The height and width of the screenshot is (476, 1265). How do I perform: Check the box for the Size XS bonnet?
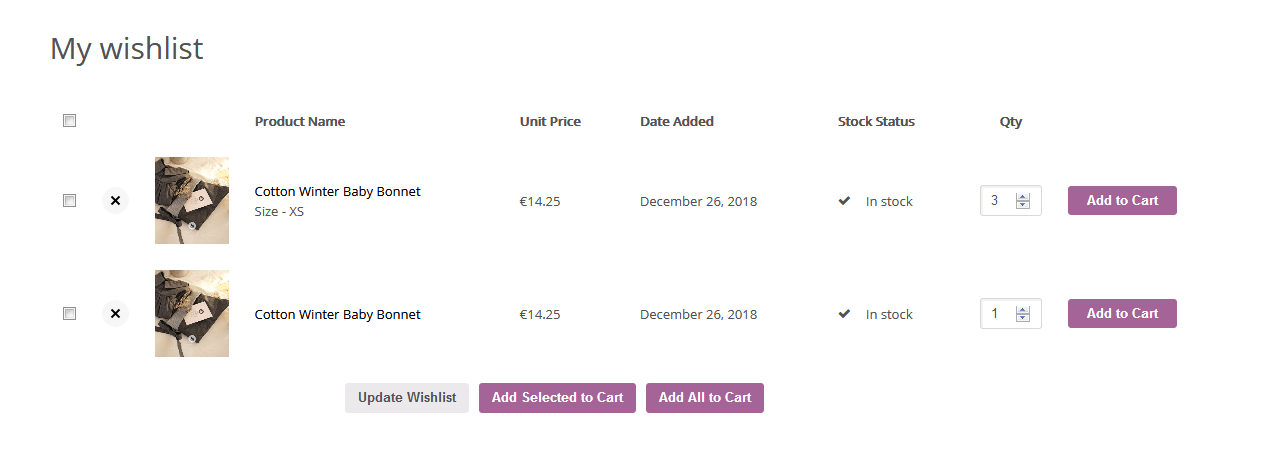coord(69,201)
